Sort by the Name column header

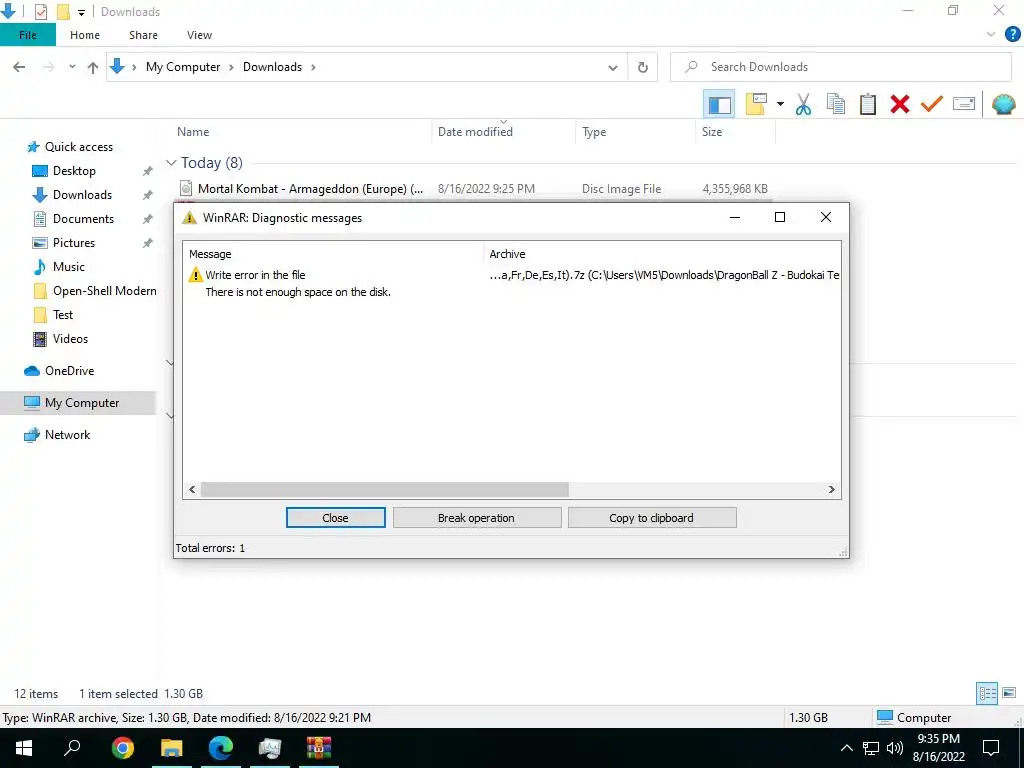193,132
